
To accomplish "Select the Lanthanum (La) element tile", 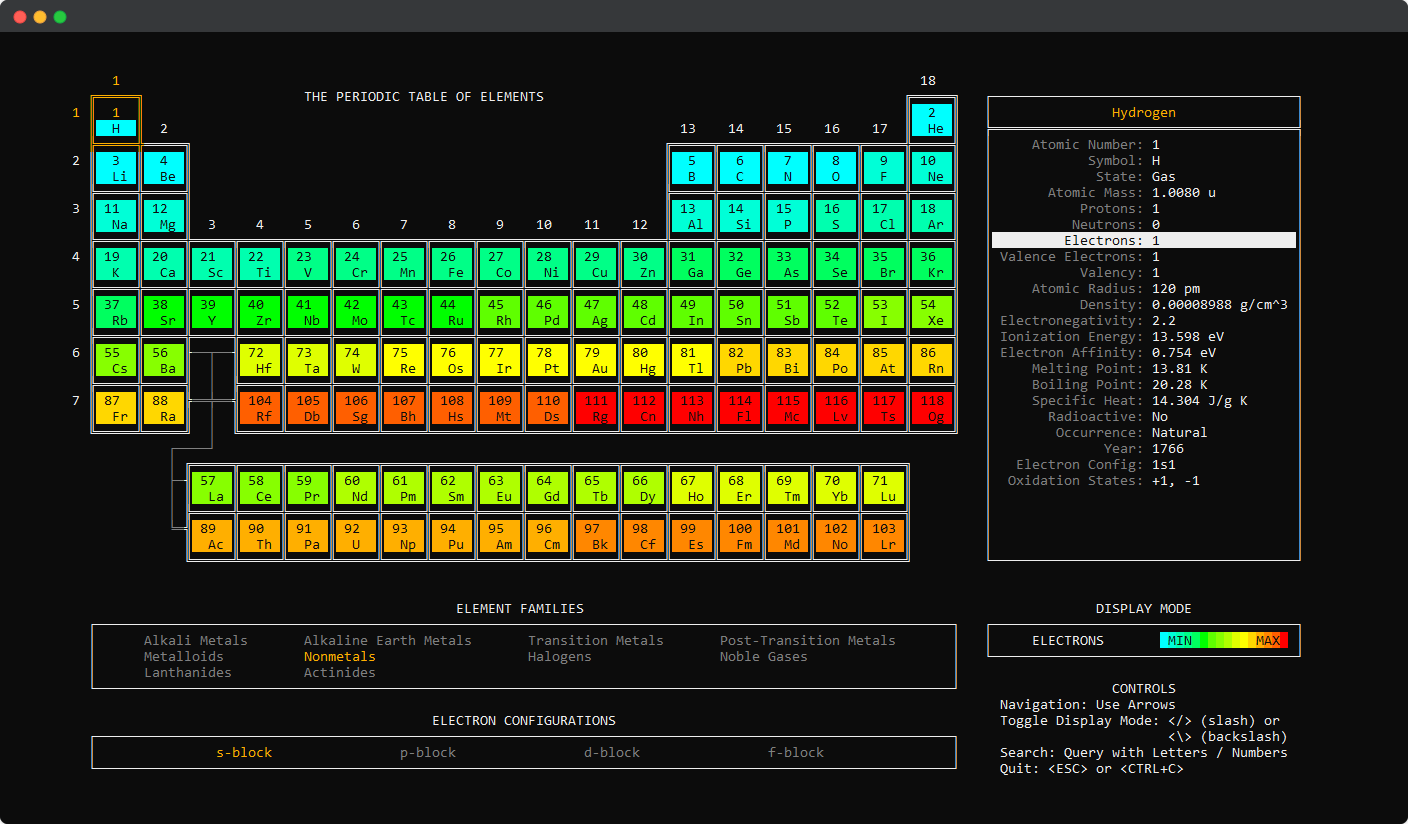I will (212, 488).
